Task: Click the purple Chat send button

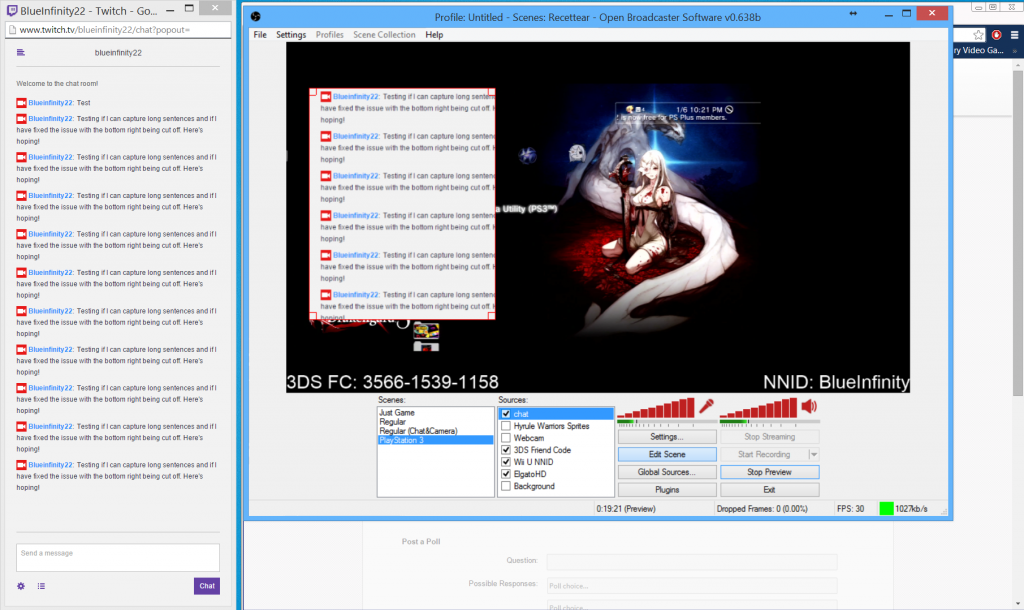Action: pos(207,586)
